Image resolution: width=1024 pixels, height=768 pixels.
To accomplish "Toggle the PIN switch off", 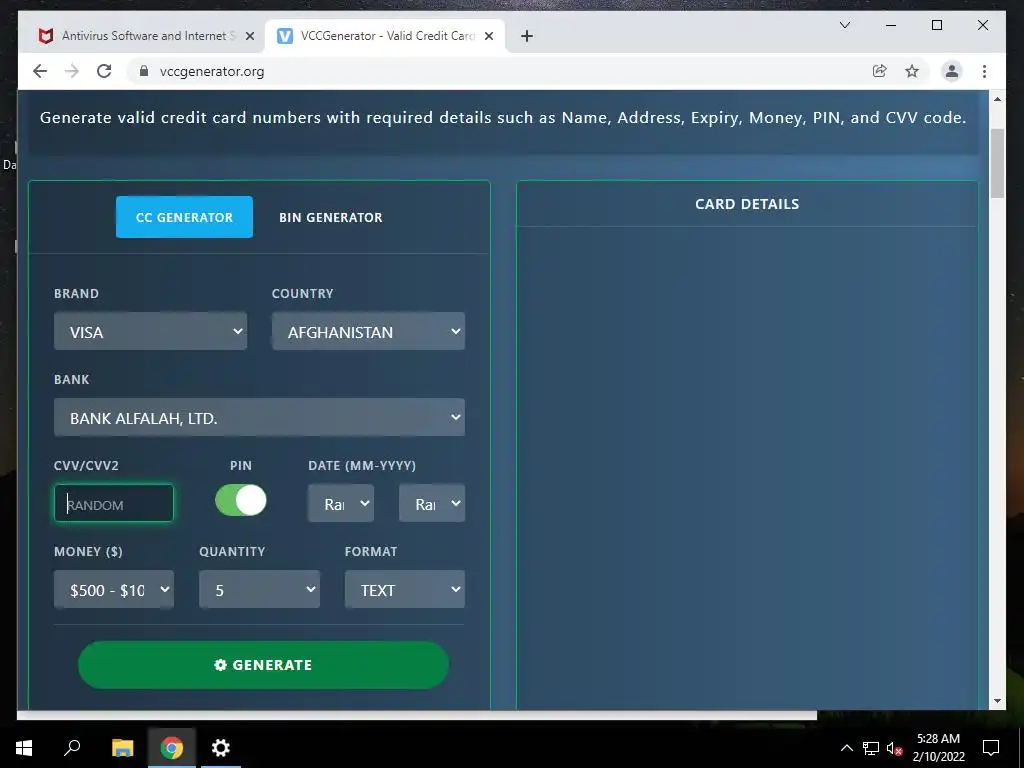I will pos(240,501).
